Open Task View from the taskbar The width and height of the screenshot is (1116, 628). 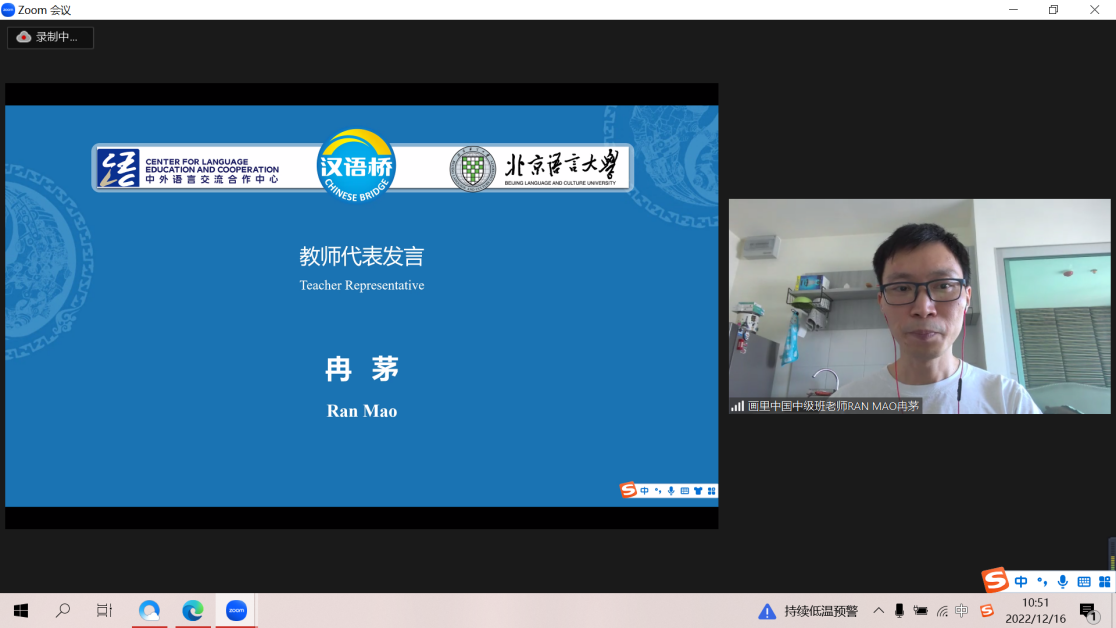(104, 610)
